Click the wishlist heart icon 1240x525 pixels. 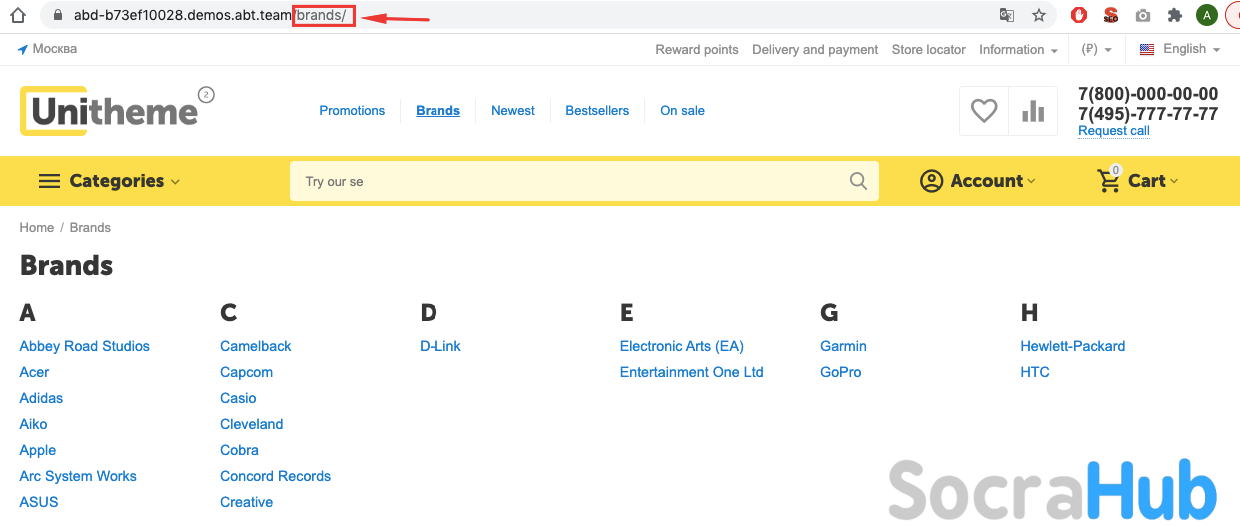pos(984,111)
